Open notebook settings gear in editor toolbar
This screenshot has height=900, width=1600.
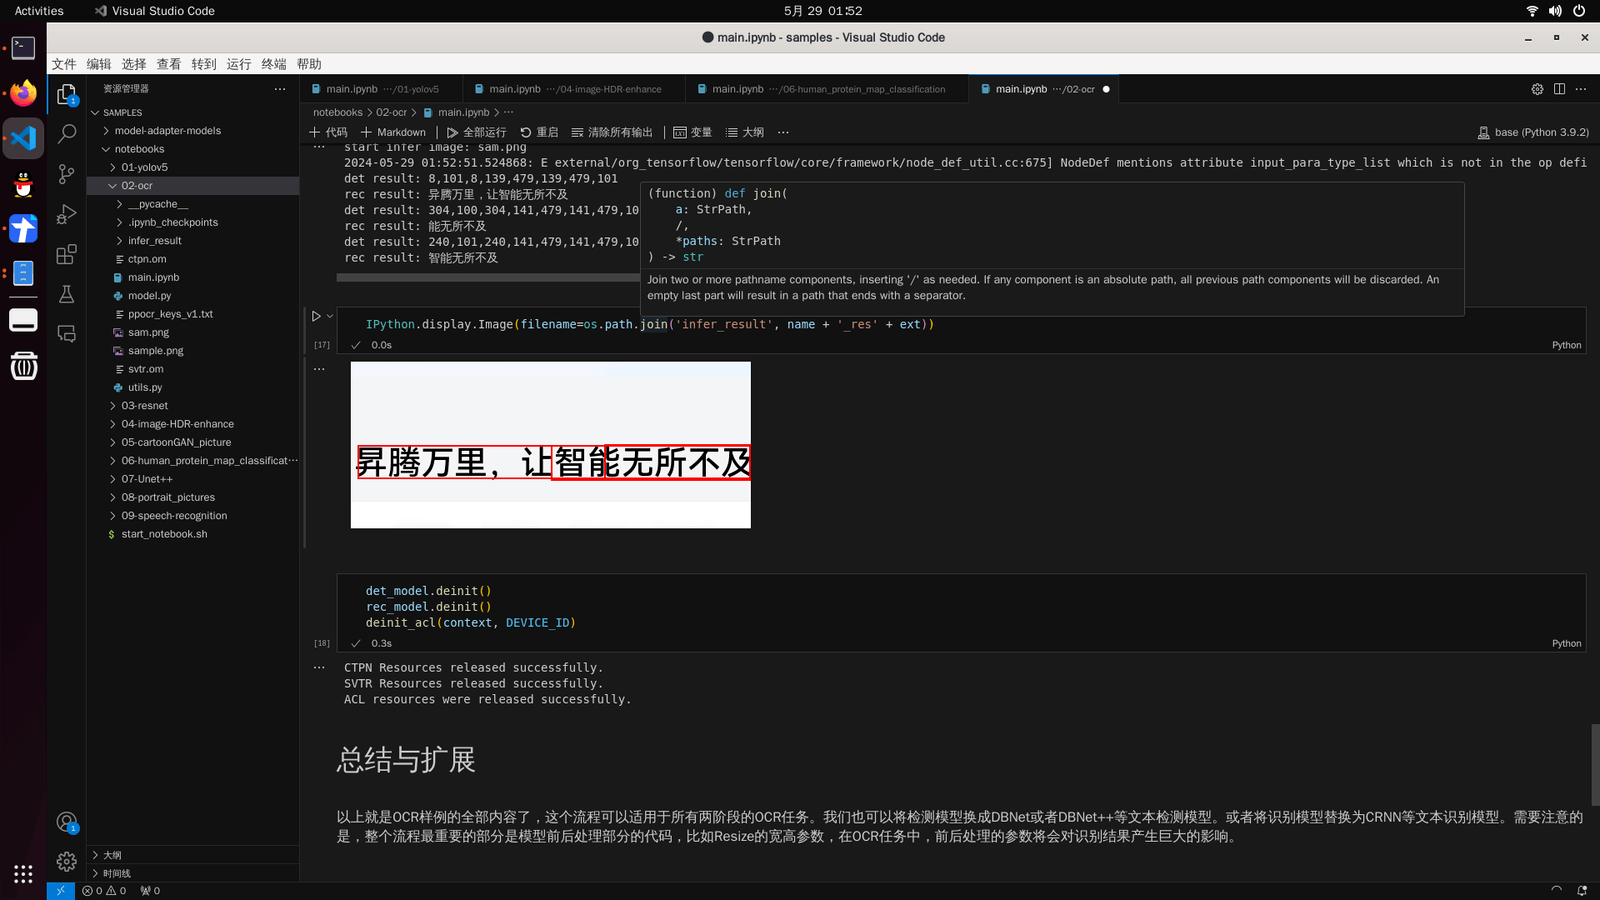(x=1537, y=89)
